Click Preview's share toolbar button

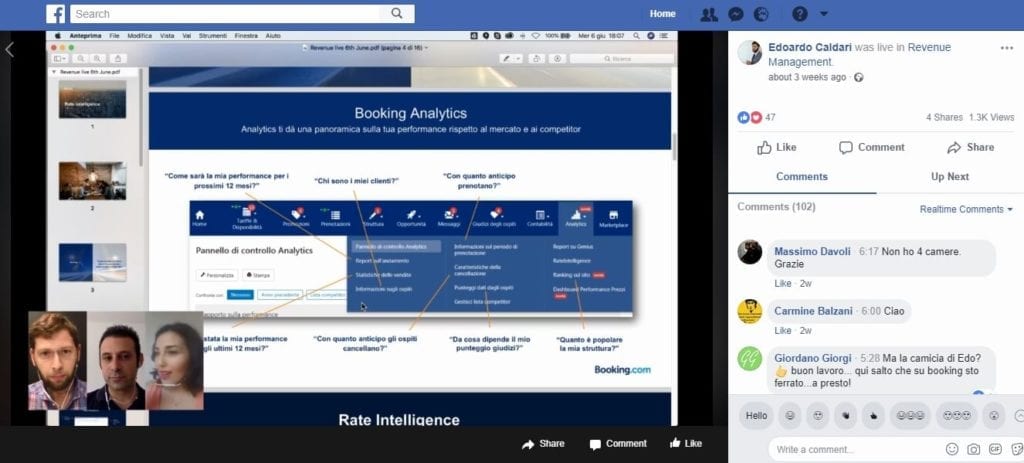[x=118, y=59]
